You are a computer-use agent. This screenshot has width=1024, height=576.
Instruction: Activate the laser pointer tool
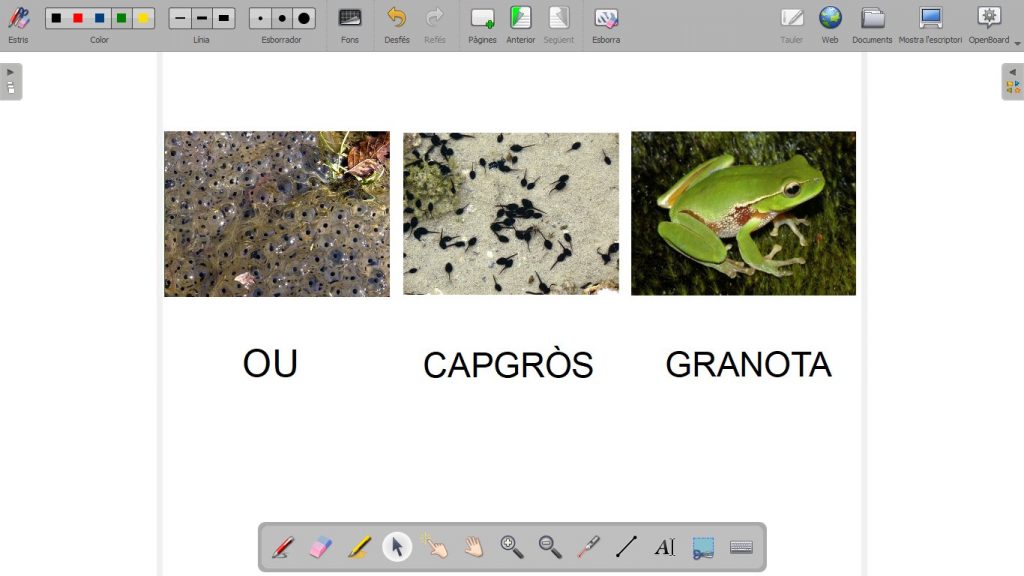click(588, 547)
